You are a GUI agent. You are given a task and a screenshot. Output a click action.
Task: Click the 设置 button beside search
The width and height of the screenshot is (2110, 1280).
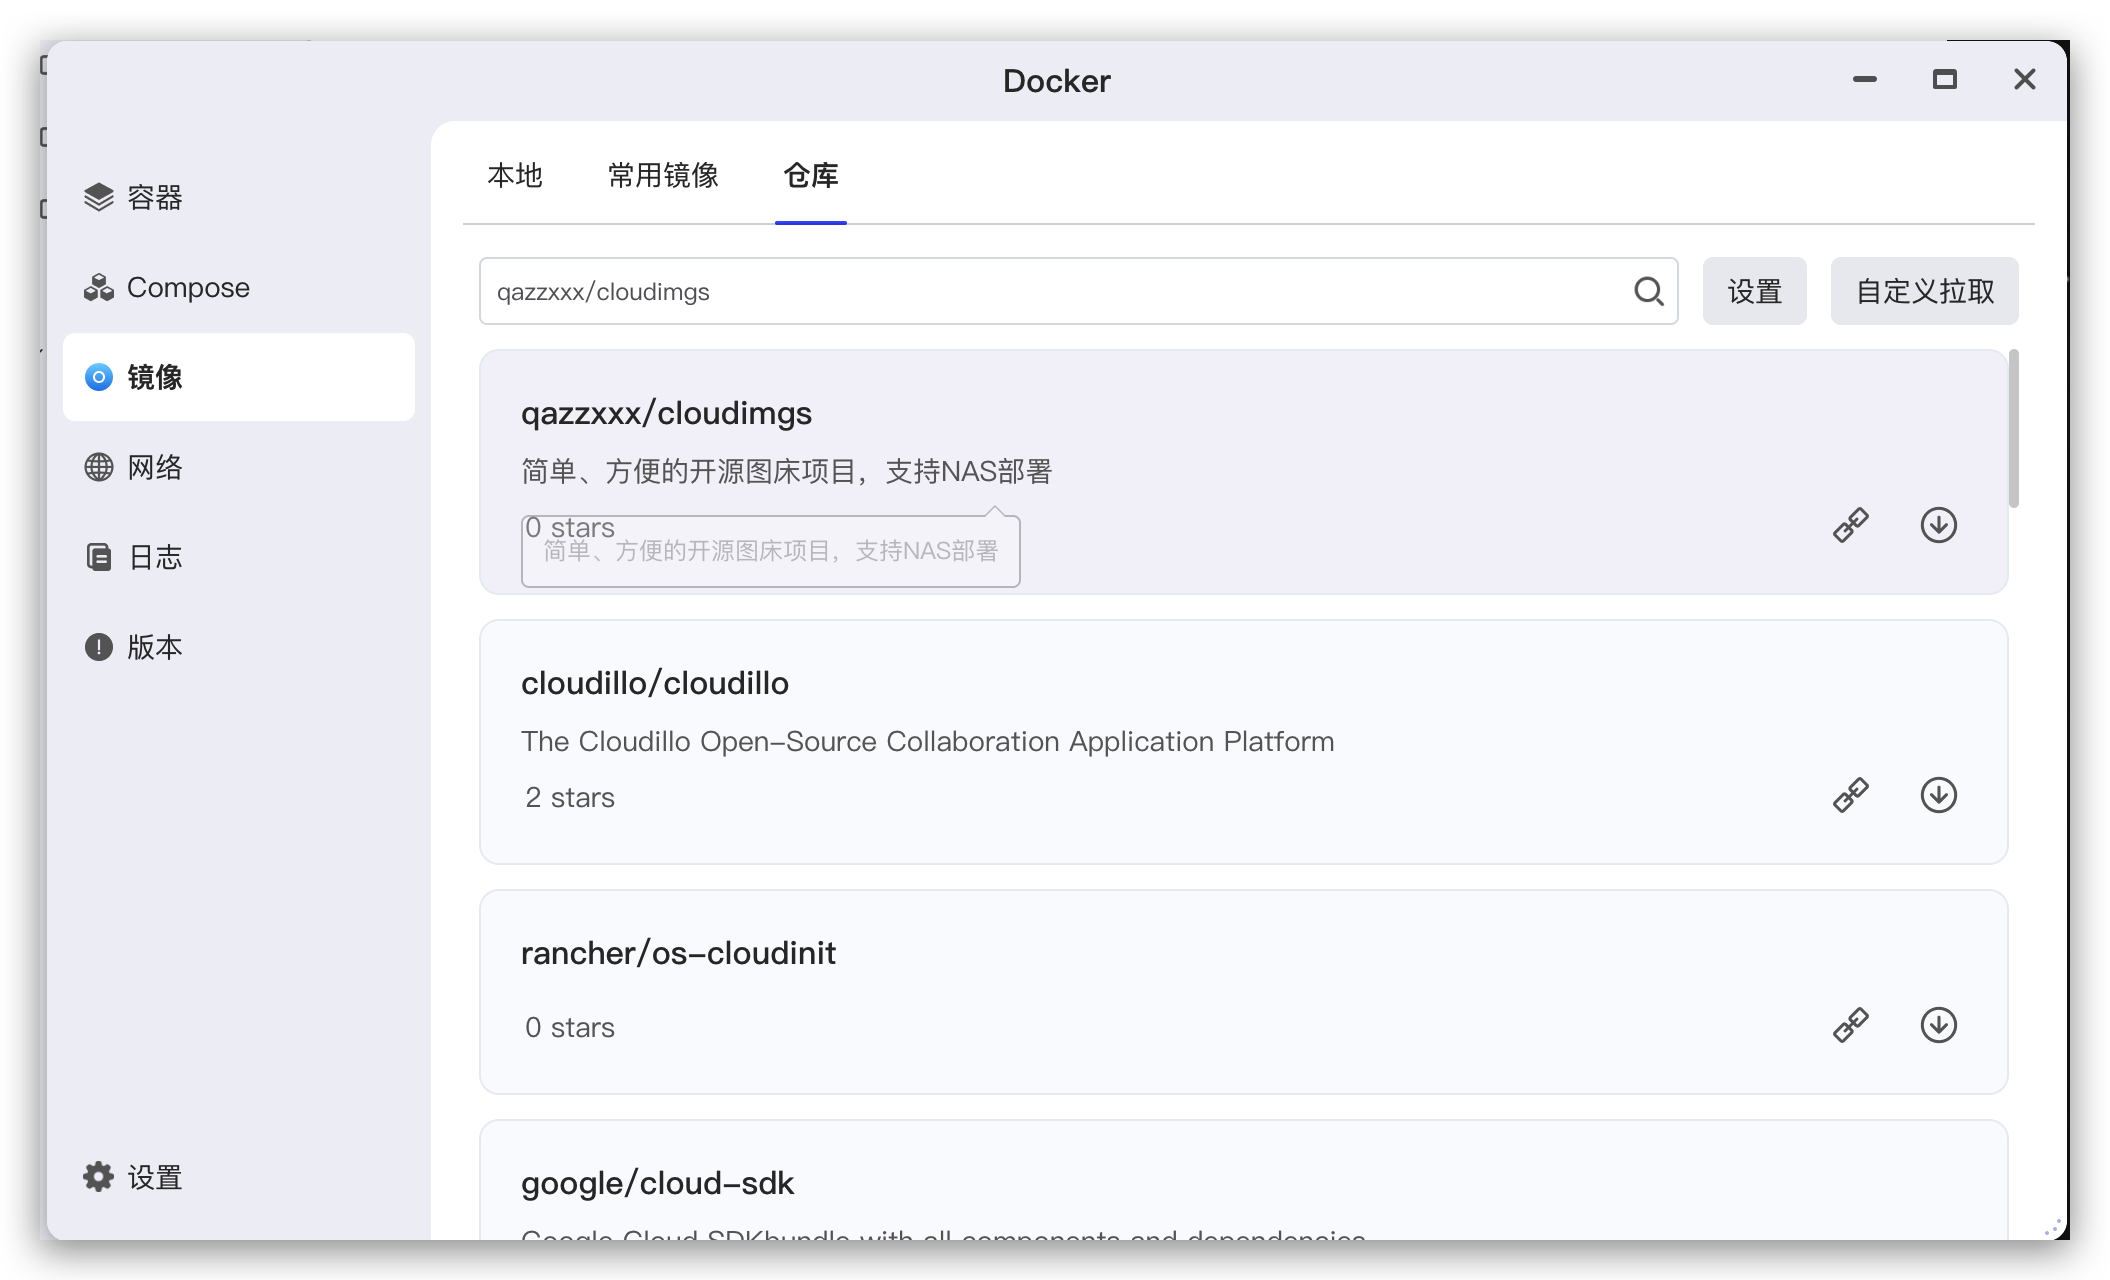pos(1754,291)
